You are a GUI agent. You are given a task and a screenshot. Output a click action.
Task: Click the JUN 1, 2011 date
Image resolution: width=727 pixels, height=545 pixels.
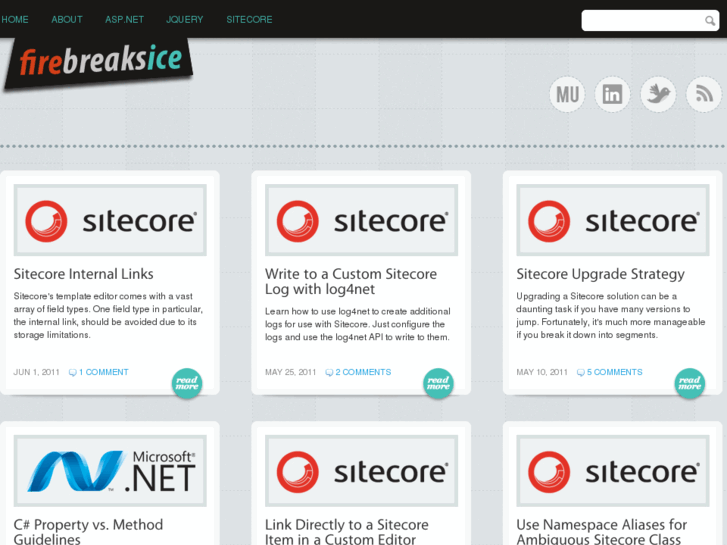pyautogui.click(x=37, y=372)
